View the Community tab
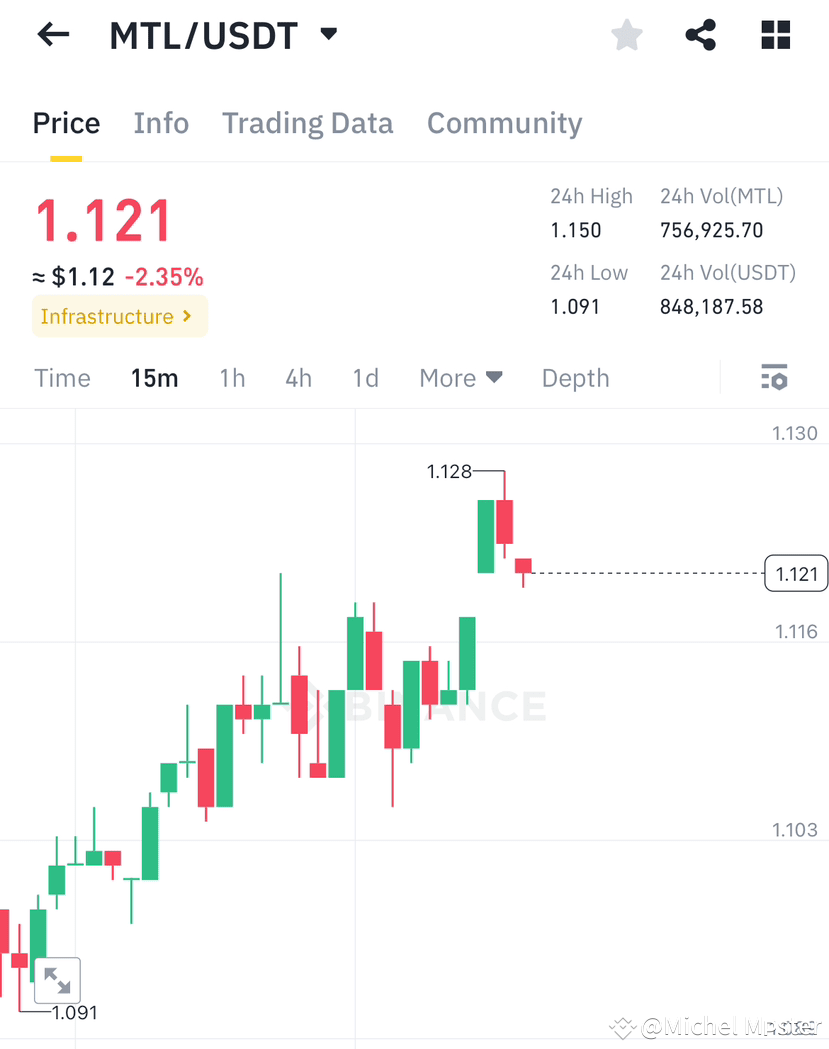This screenshot has height=1049, width=829. pyautogui.click(x=504, y=123)
